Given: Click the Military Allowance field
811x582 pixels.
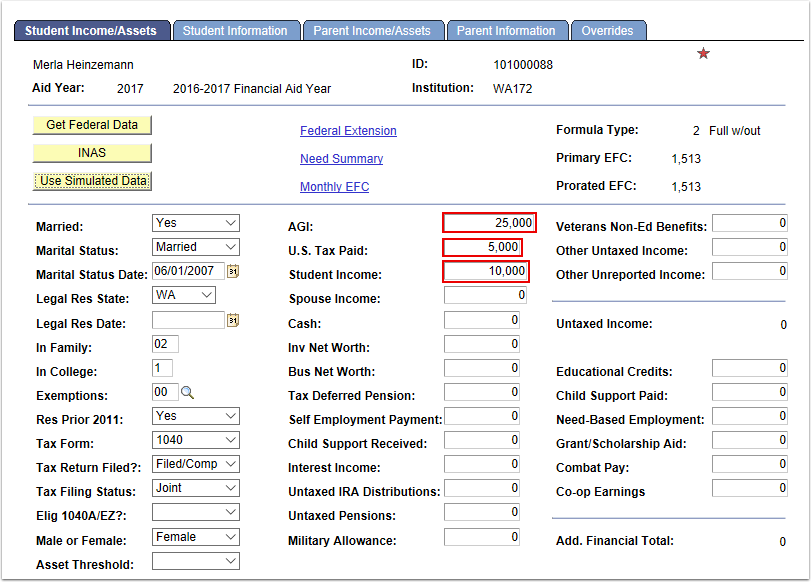Looking at the screenshot, I should [x=482, y=537].
